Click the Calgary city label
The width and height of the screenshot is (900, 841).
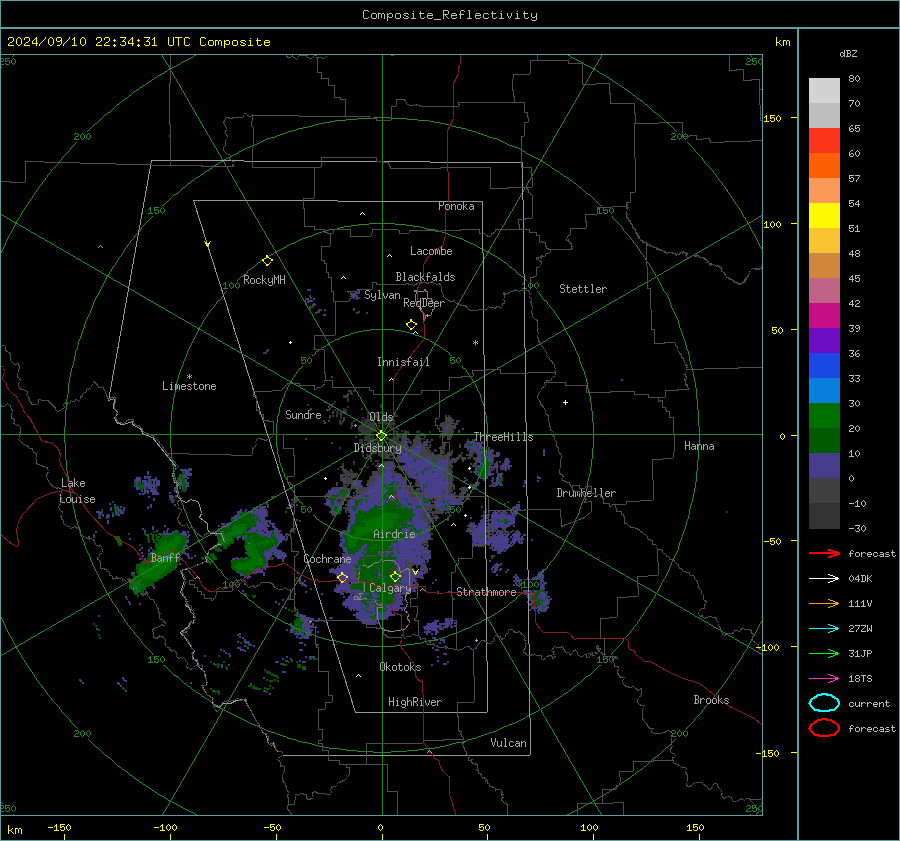click(390, 588)
